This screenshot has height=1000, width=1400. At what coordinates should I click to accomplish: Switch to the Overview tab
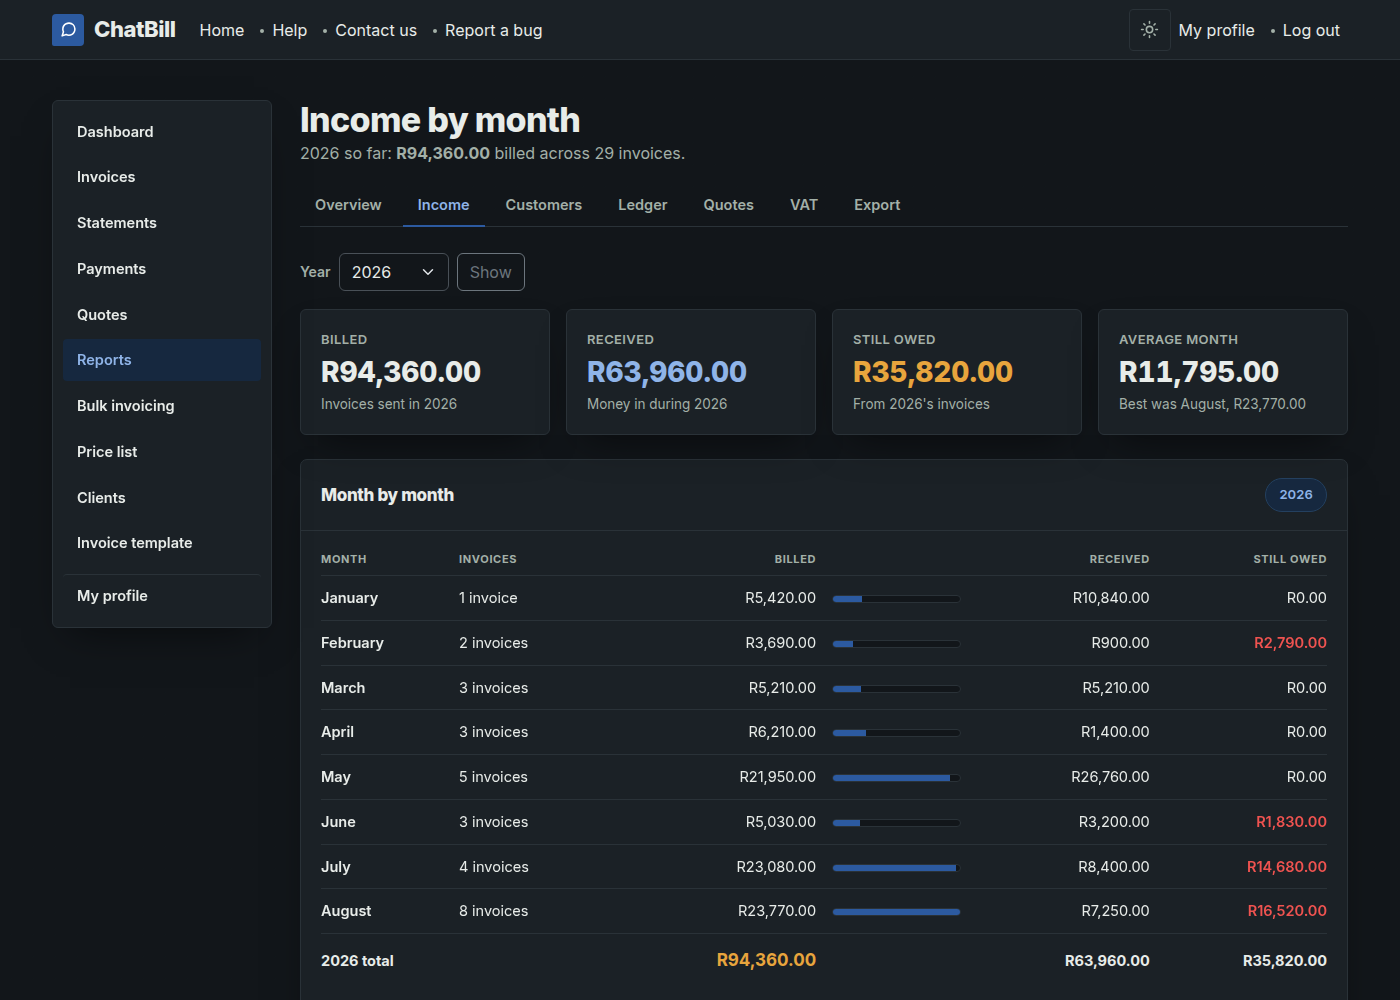(x=348, y=205)
